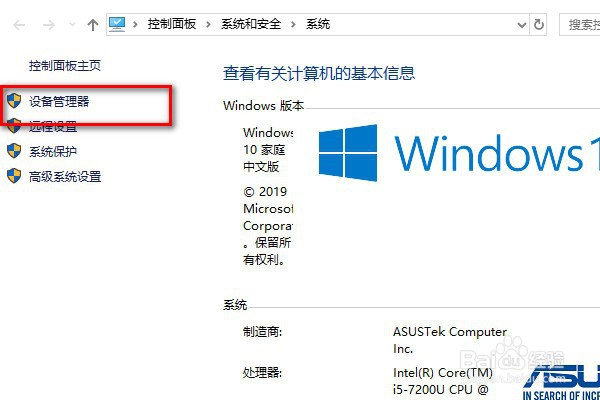
Task: Open 设备管理器 link
Action: pyautogui.click(x=59, y=101)
